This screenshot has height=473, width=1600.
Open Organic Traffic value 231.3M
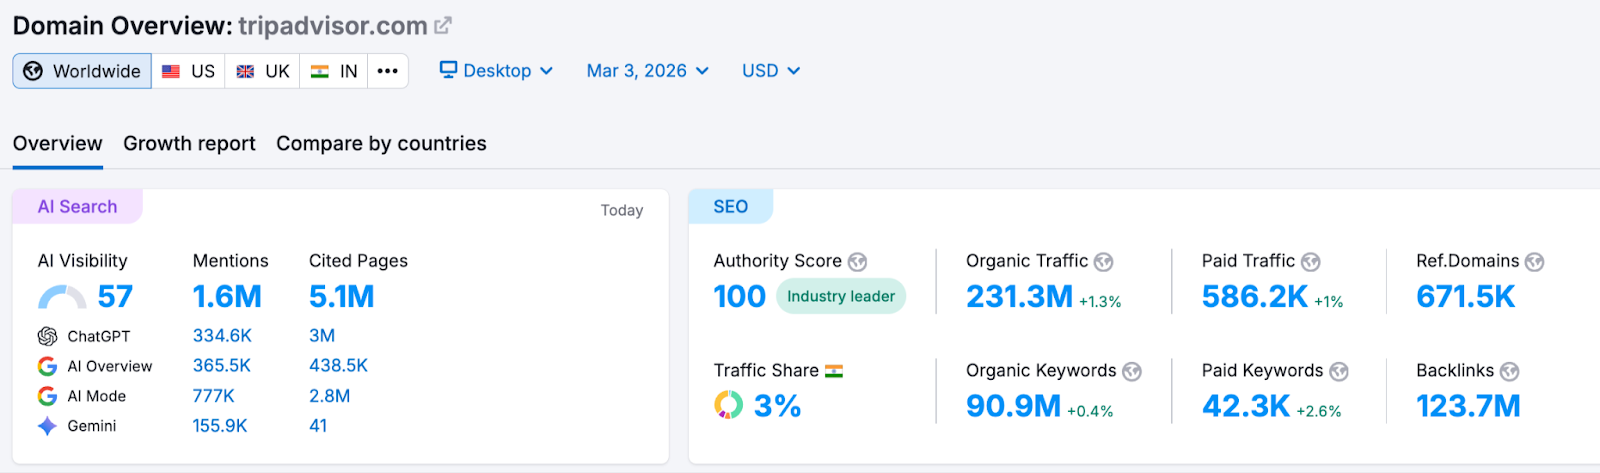pos(1019,297)
